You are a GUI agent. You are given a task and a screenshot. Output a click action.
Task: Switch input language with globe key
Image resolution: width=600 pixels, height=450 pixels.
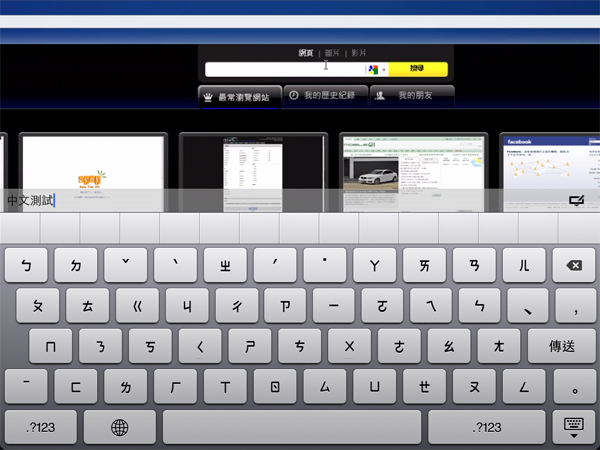(x=120, y=427)
